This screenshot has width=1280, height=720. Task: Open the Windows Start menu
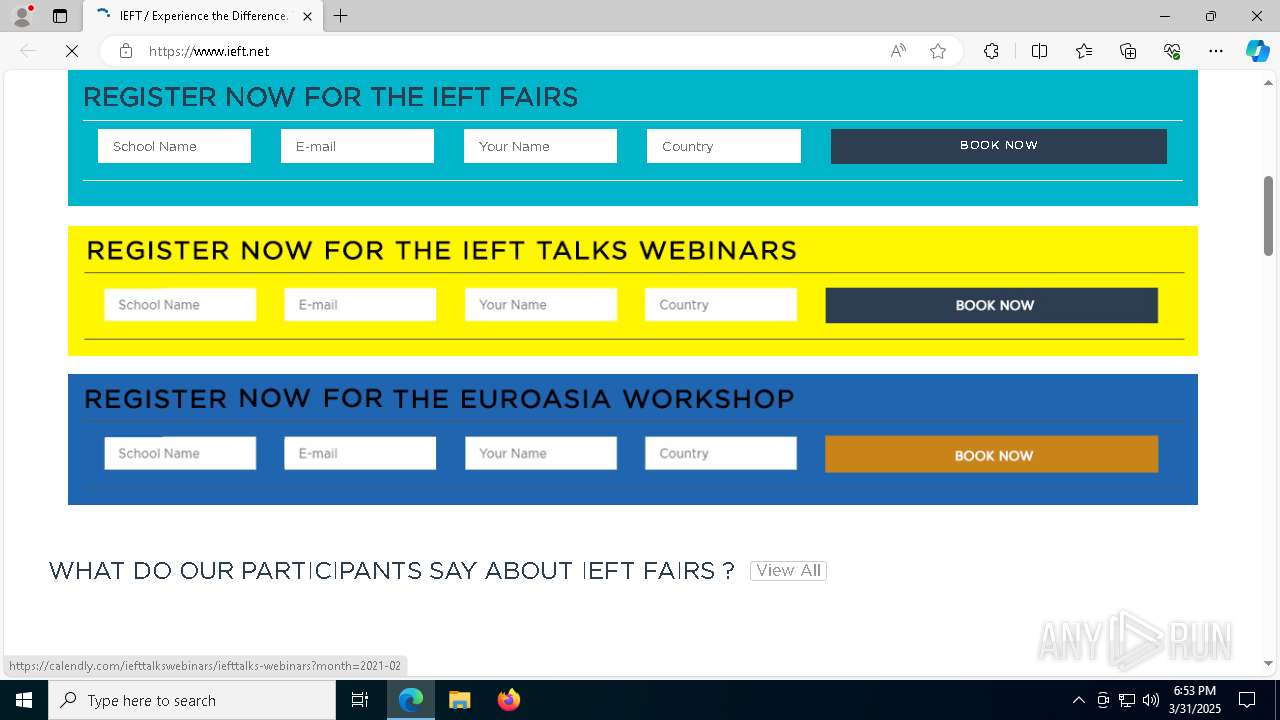tap(24, 700)
